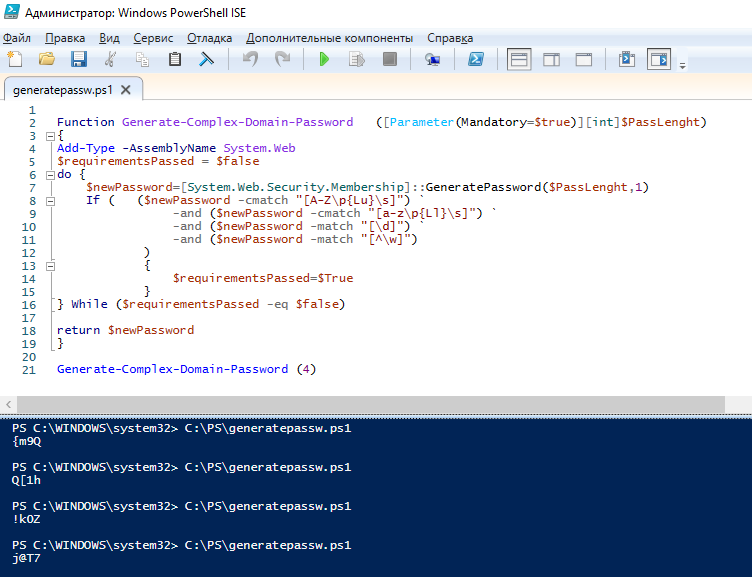This screenshot has height=577, width=752.
Task: Collapse the do block at line 6
Action: coord(50,175)
